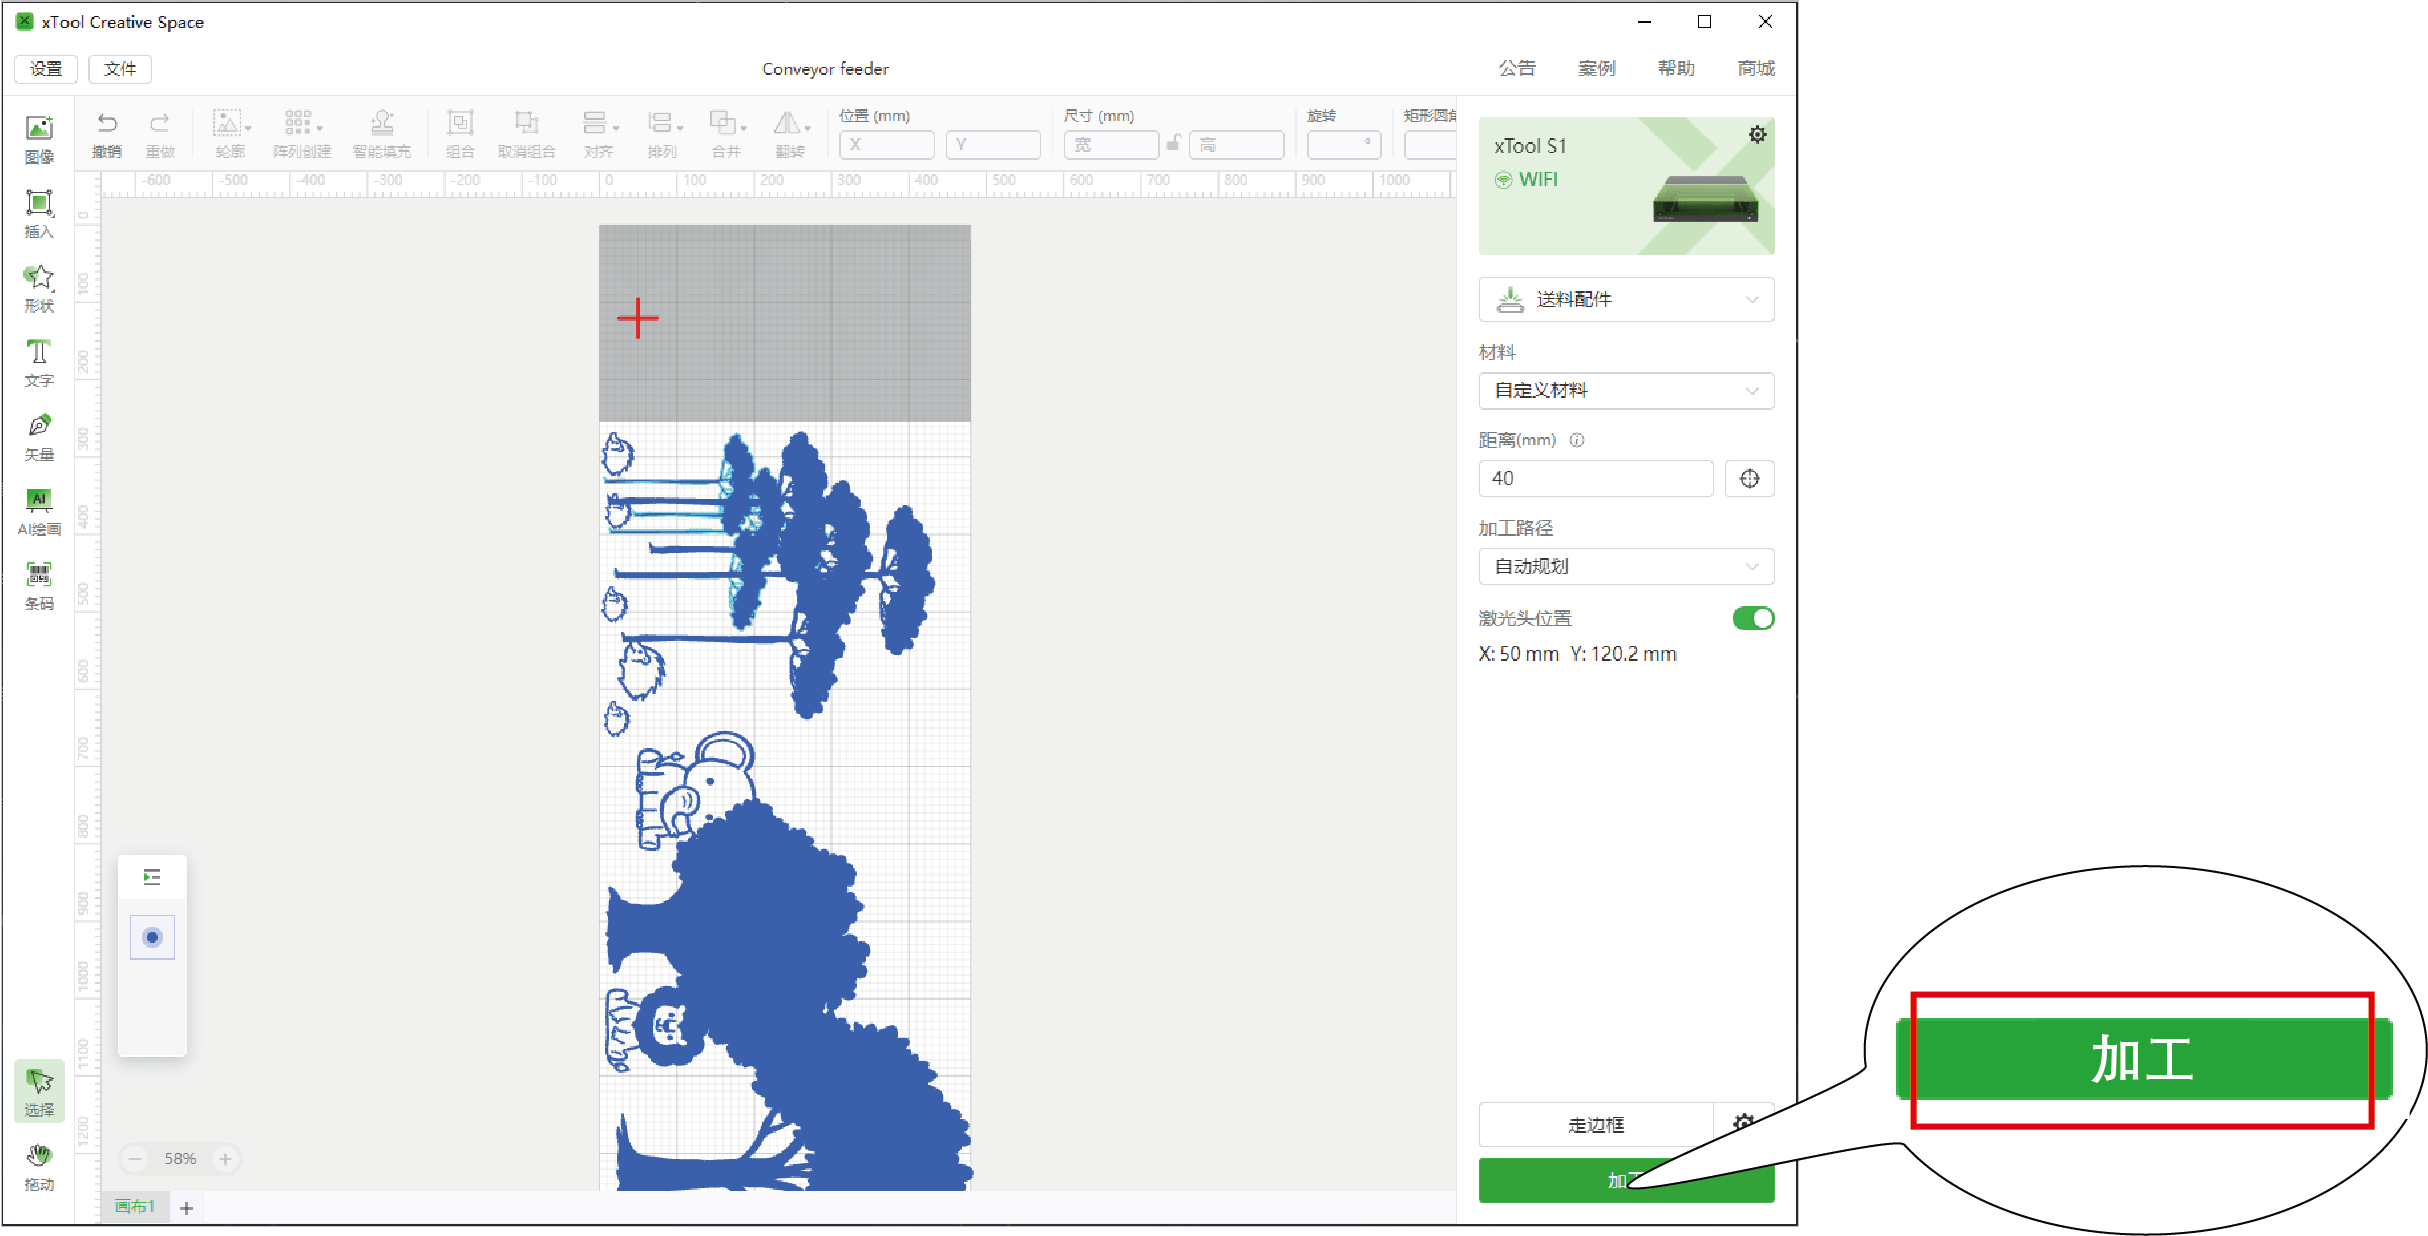Open the 对齐 align options
The width and height of the screenshot is (2428, 1236).
599,134
